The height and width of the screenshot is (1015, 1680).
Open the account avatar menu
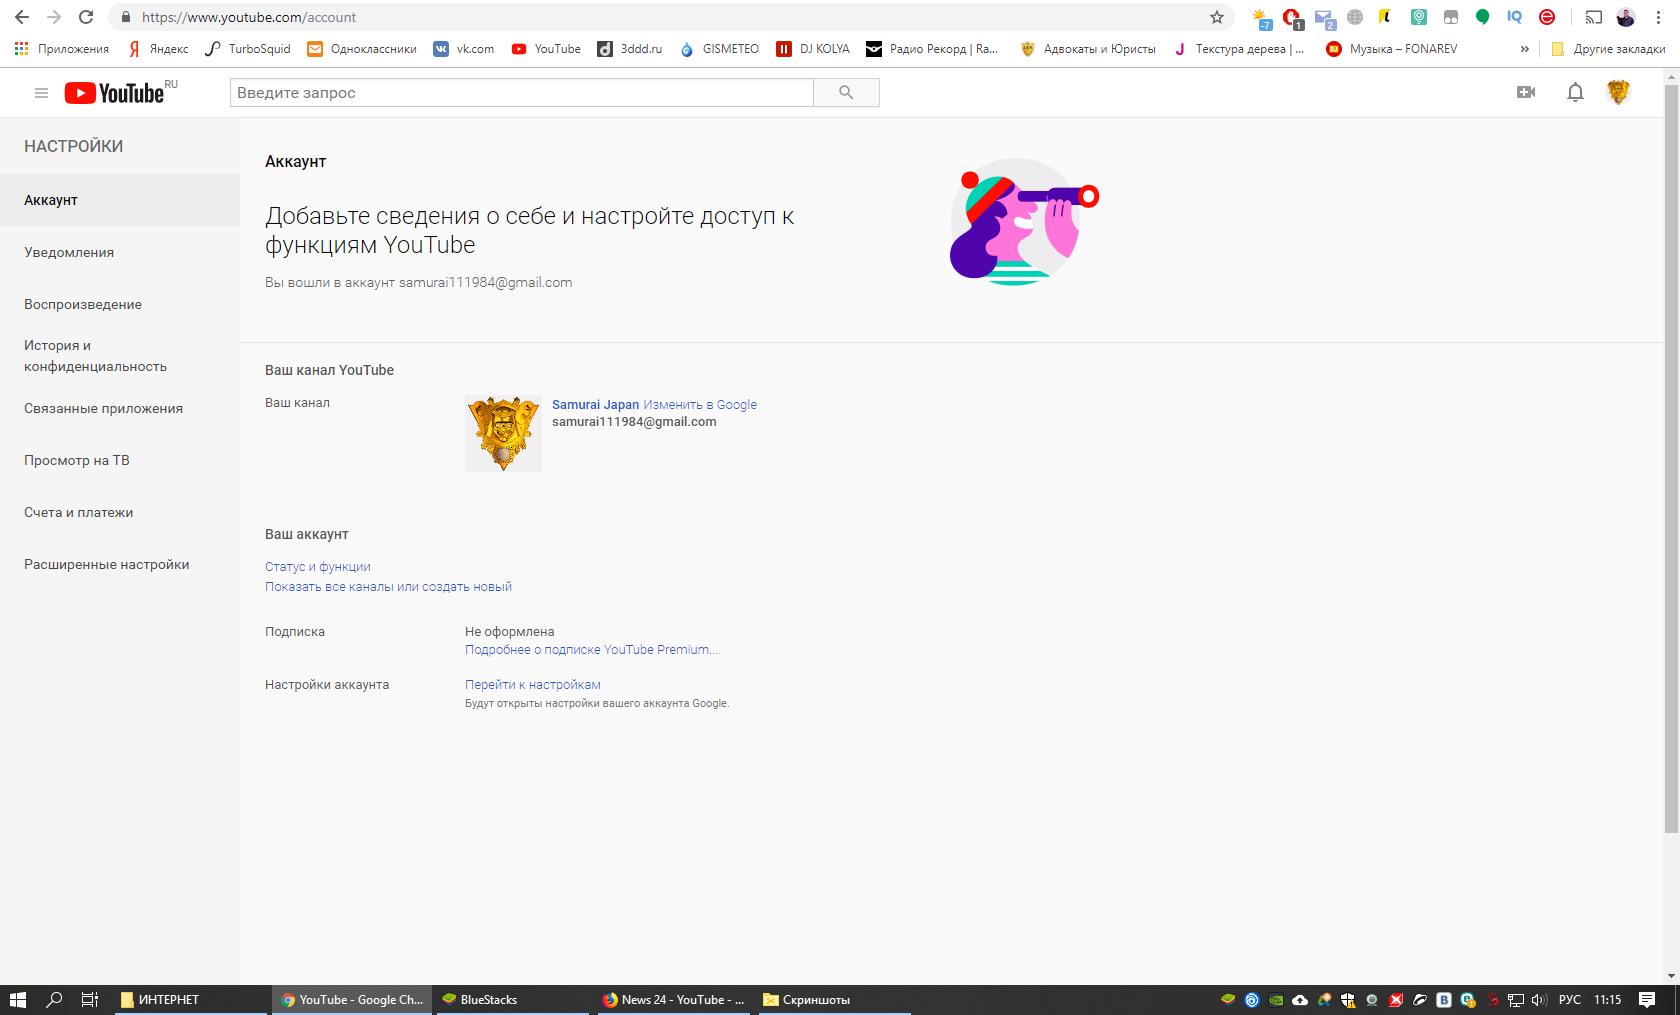coord(1619,93)
